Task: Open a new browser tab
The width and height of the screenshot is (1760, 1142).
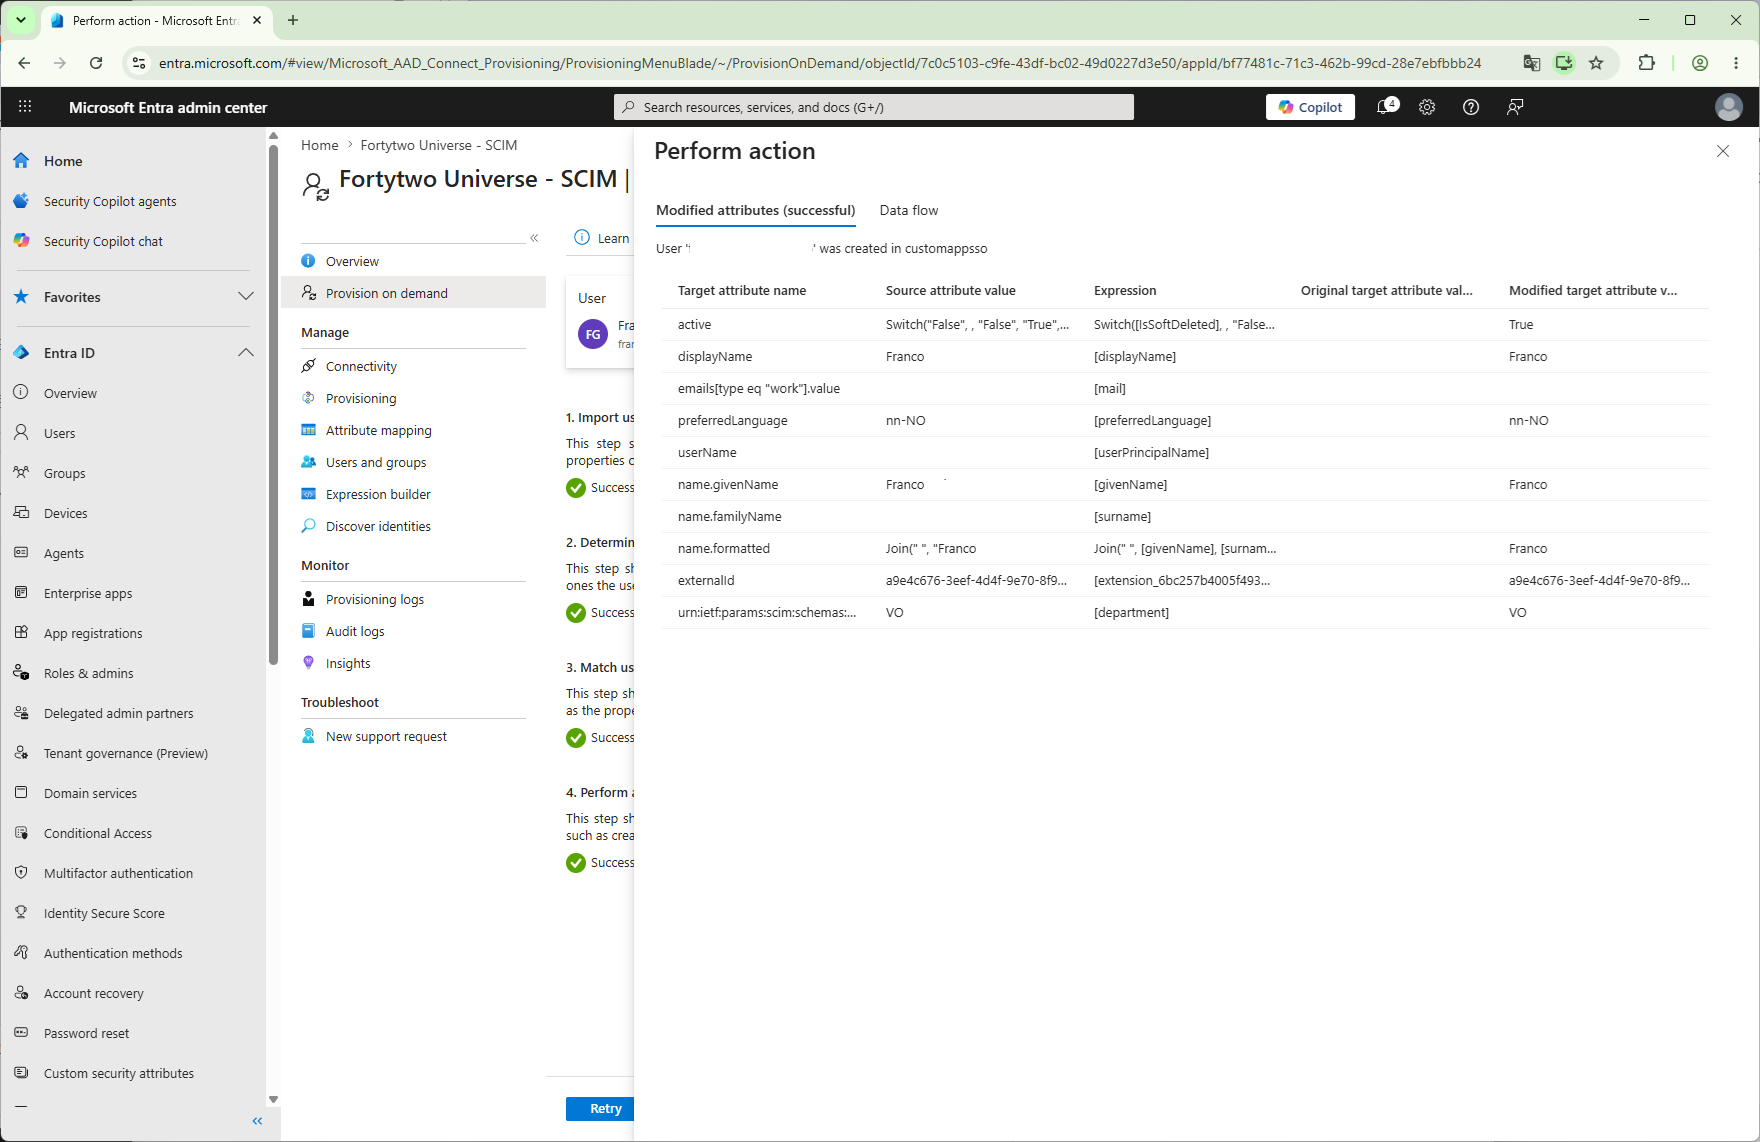Action: [293, 20]
